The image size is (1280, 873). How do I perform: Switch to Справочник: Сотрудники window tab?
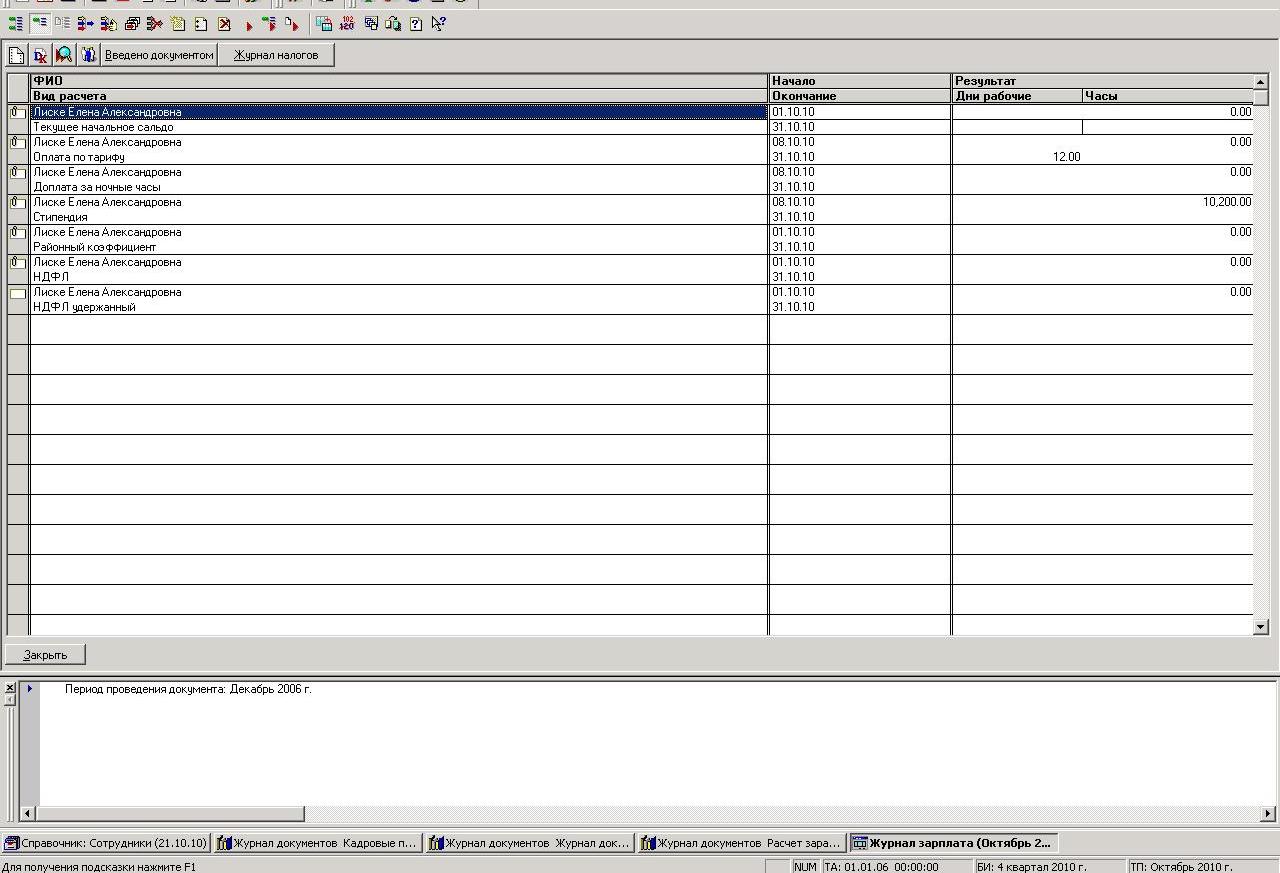106,843
